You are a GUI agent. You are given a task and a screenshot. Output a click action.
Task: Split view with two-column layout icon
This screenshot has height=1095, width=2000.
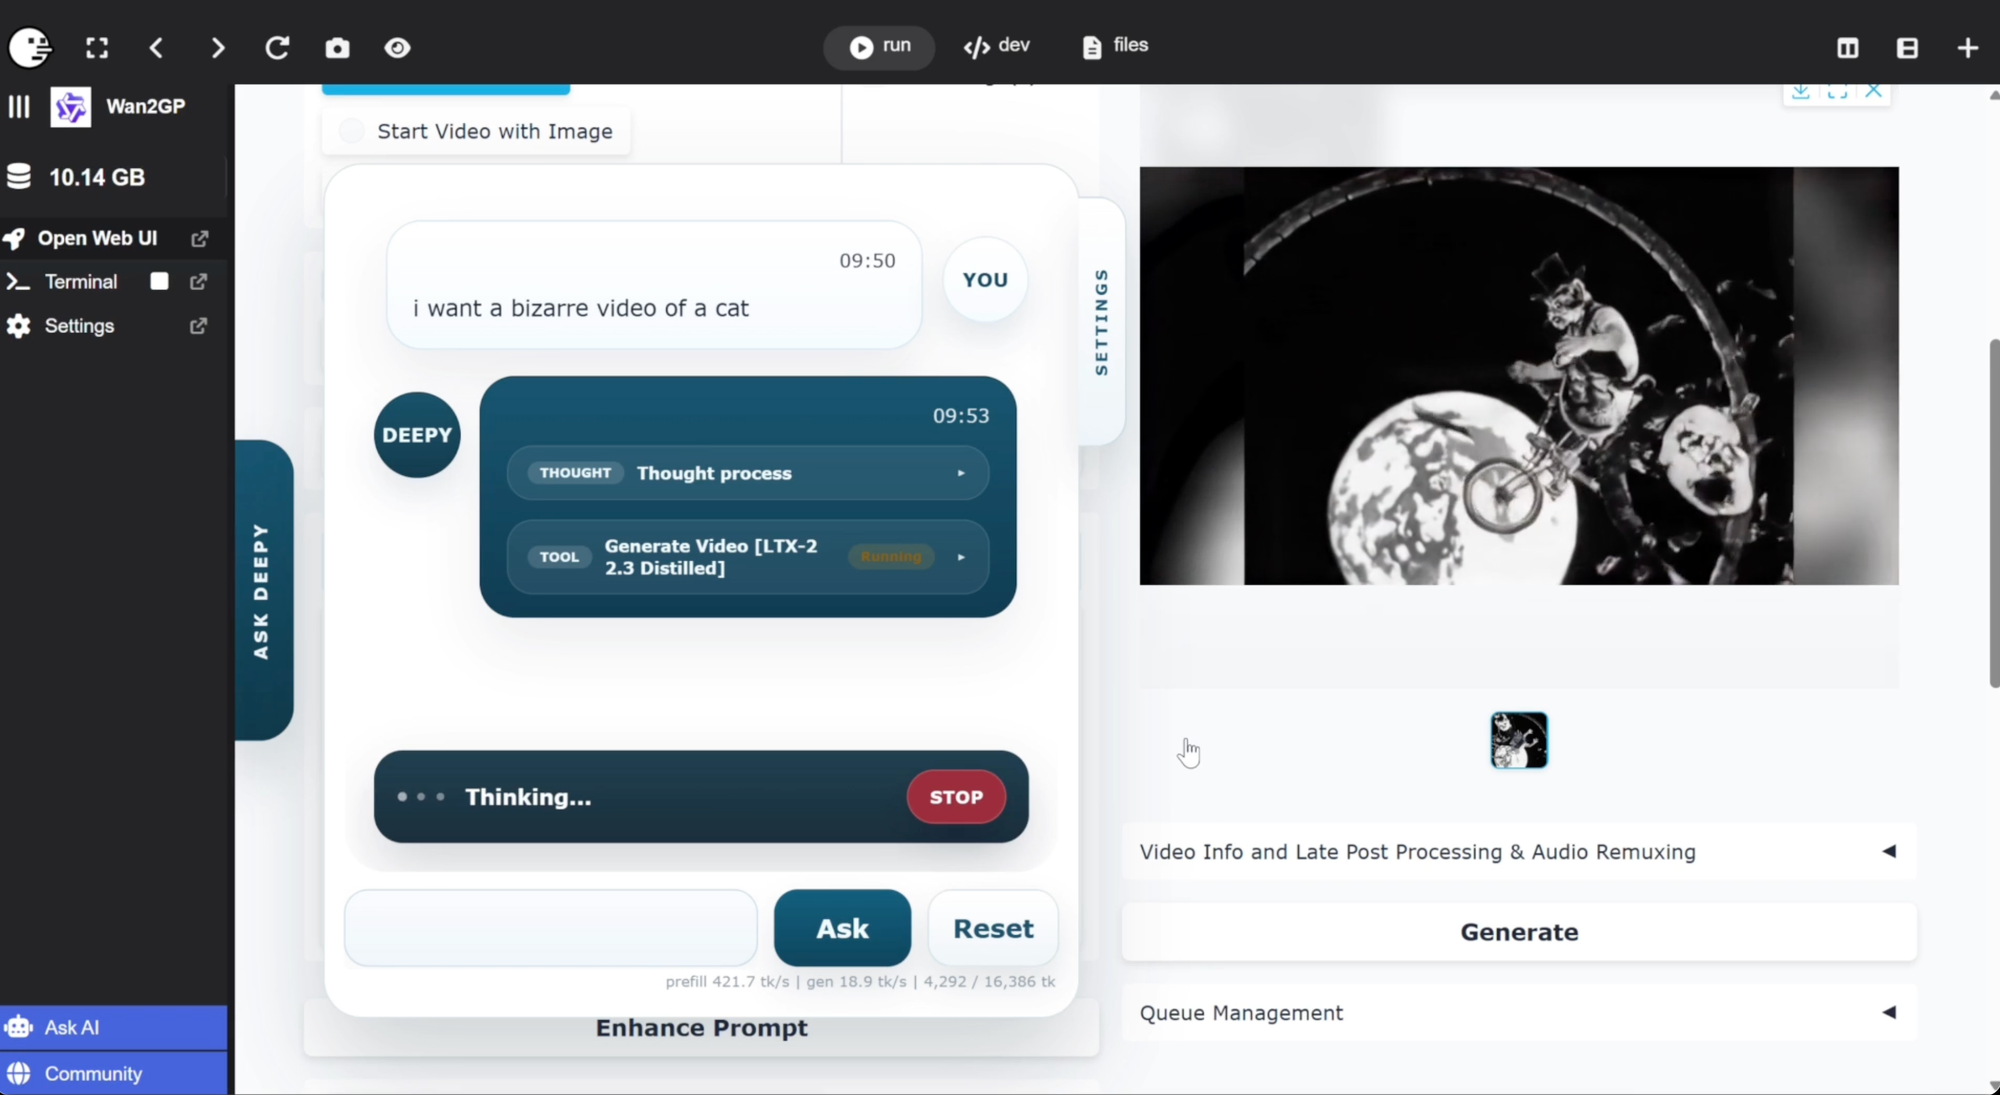(x=1847, y=48)
